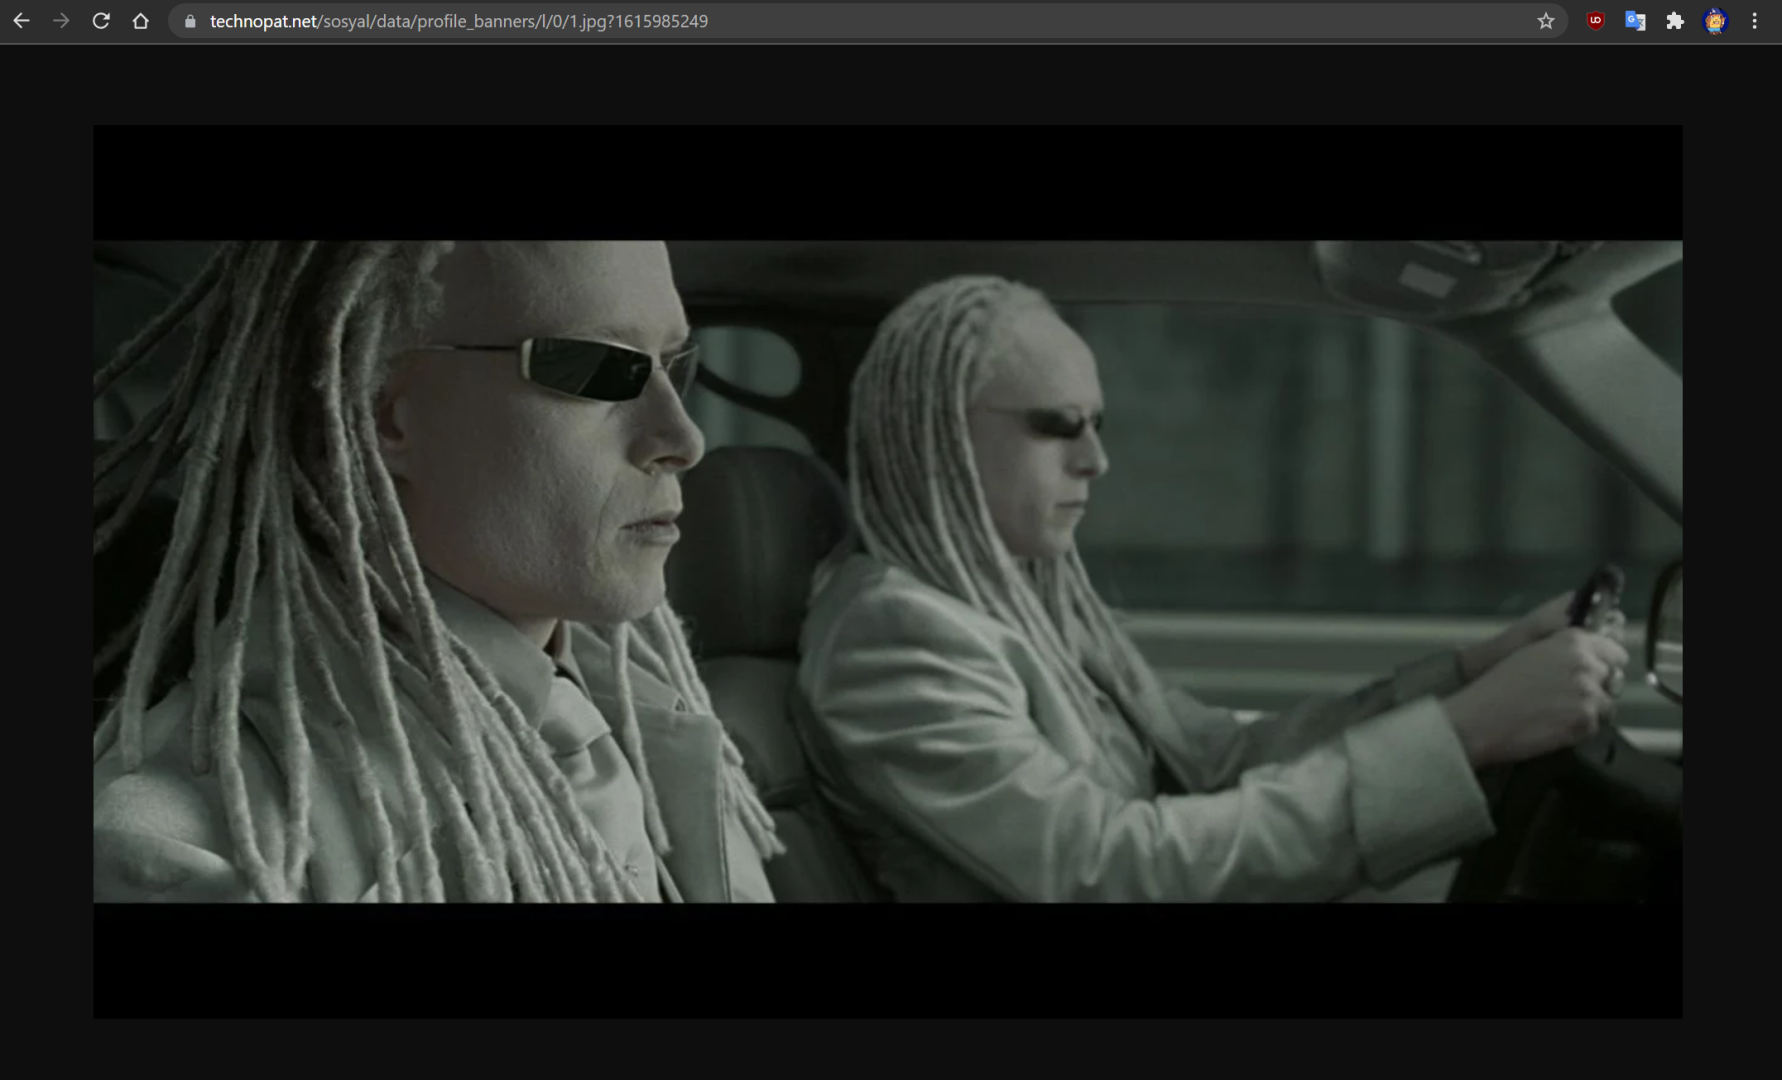
Task: Open the Google Translate extension
Action: point(1636,21)
